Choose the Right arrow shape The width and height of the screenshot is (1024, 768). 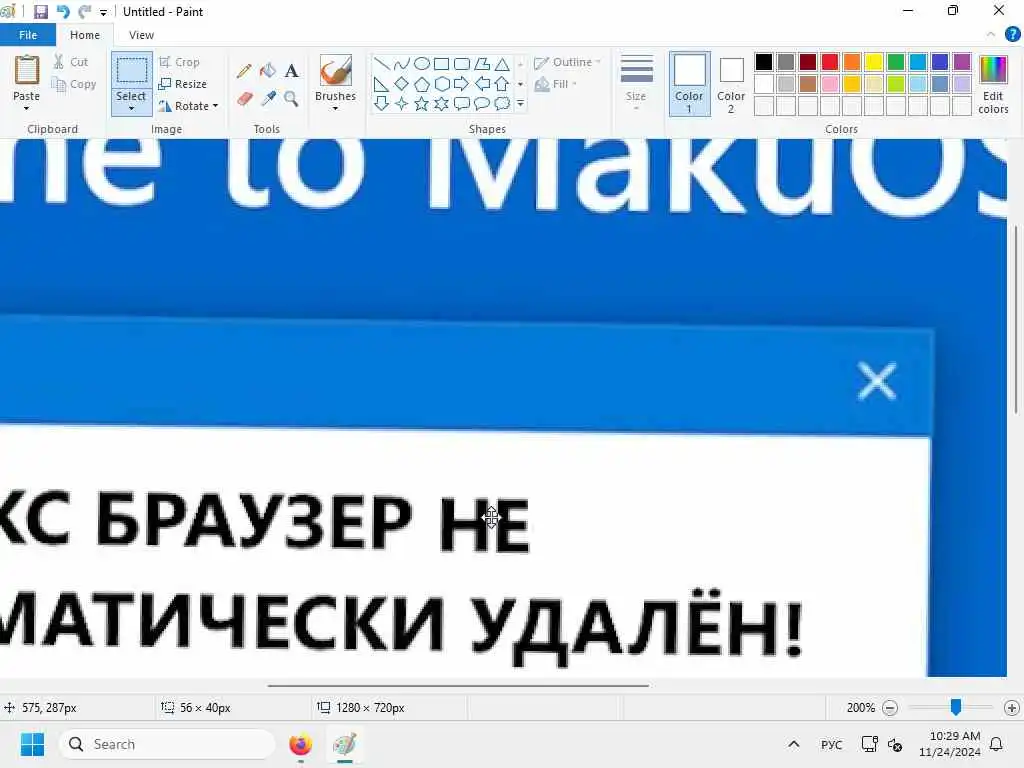click(462, 84)
